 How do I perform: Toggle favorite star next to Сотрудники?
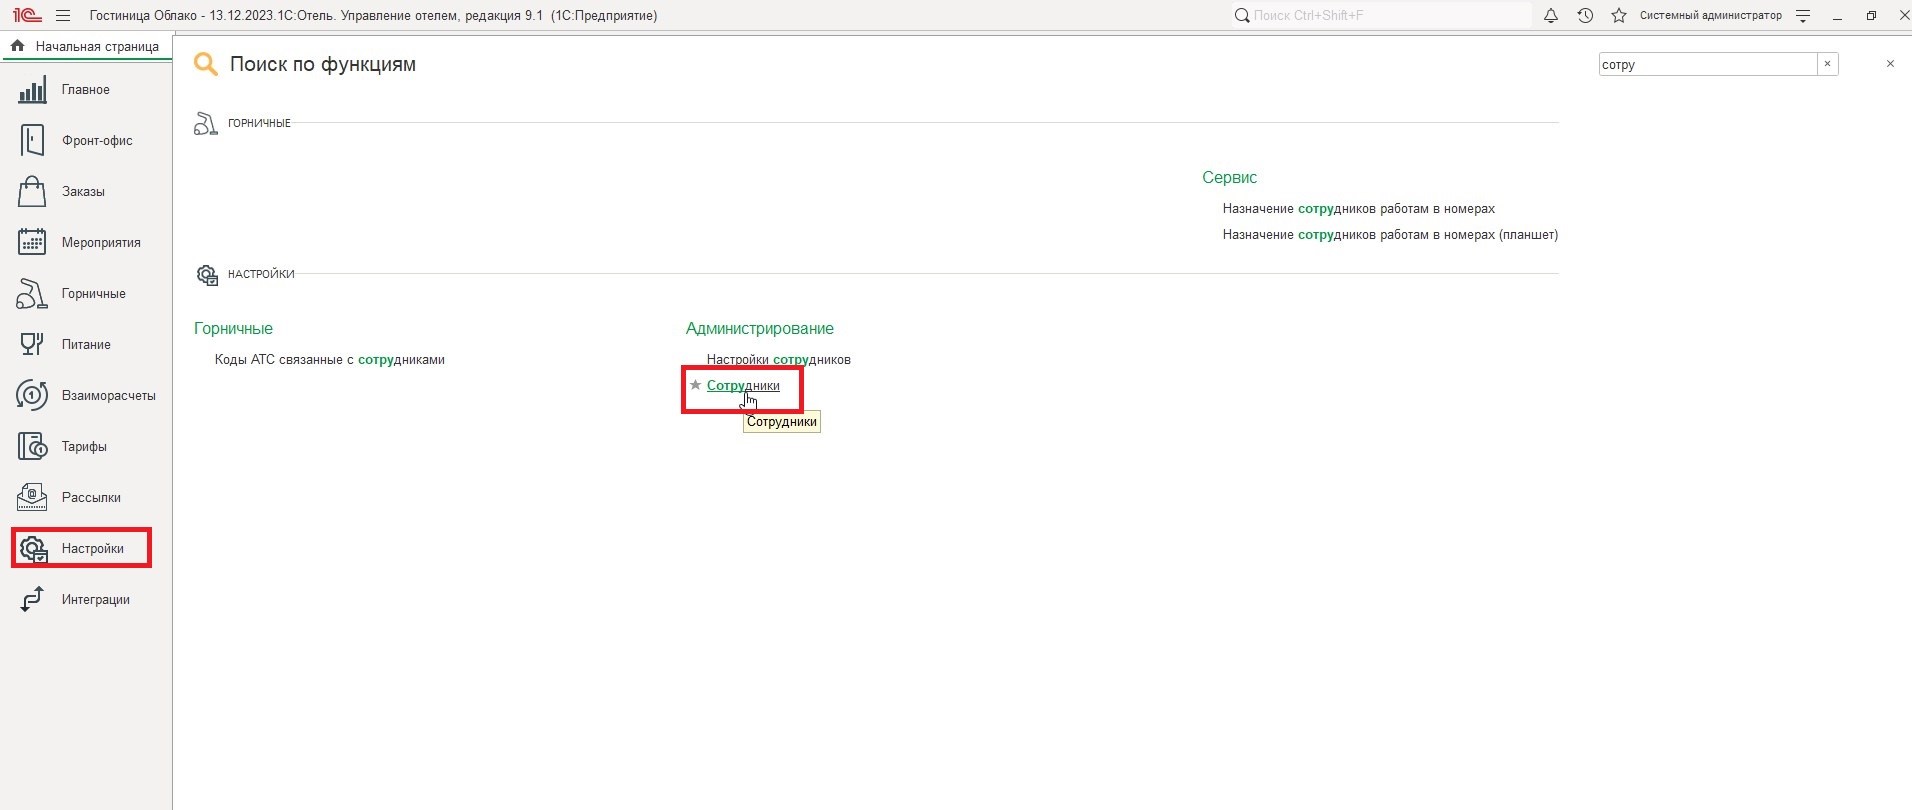[696, 385]
